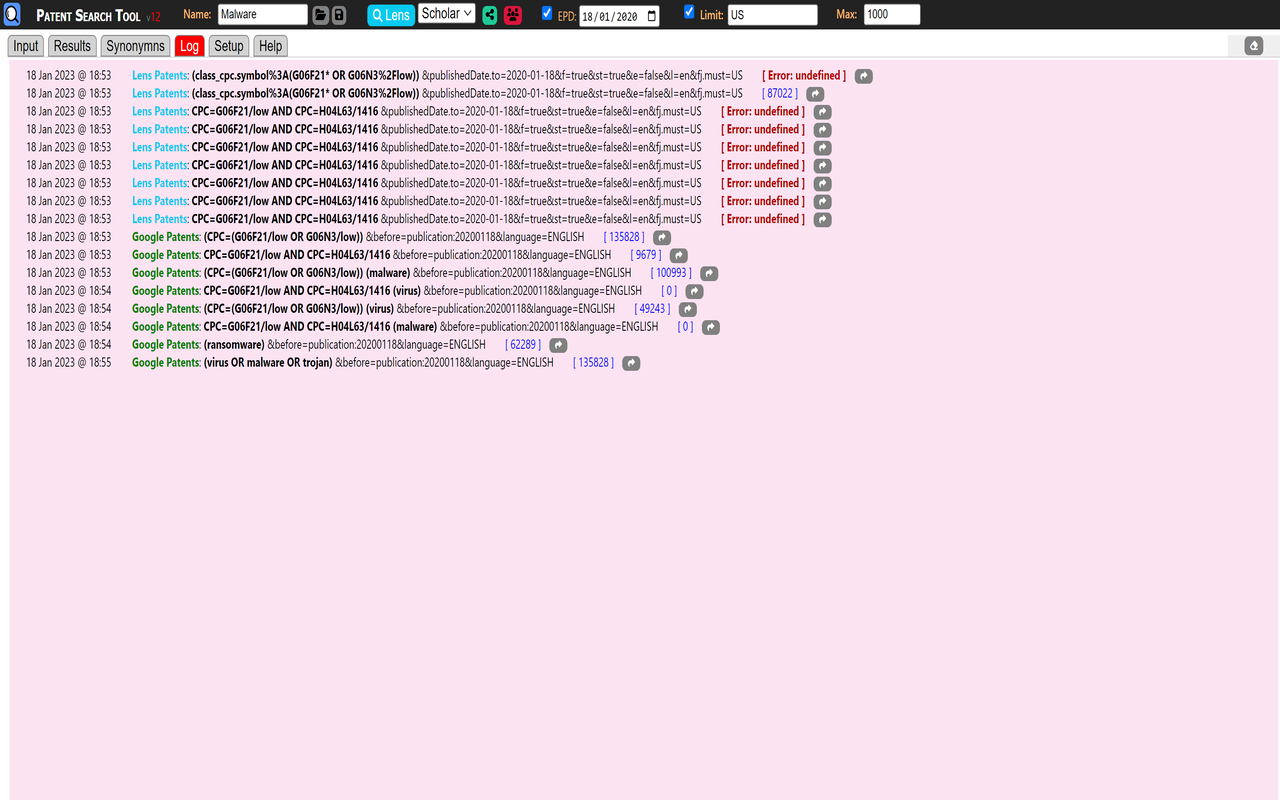Open the EPD date calendar picker icon
Image resolution: width=1280 pixels, height=800 pixels.
click(x=652, y=16)
